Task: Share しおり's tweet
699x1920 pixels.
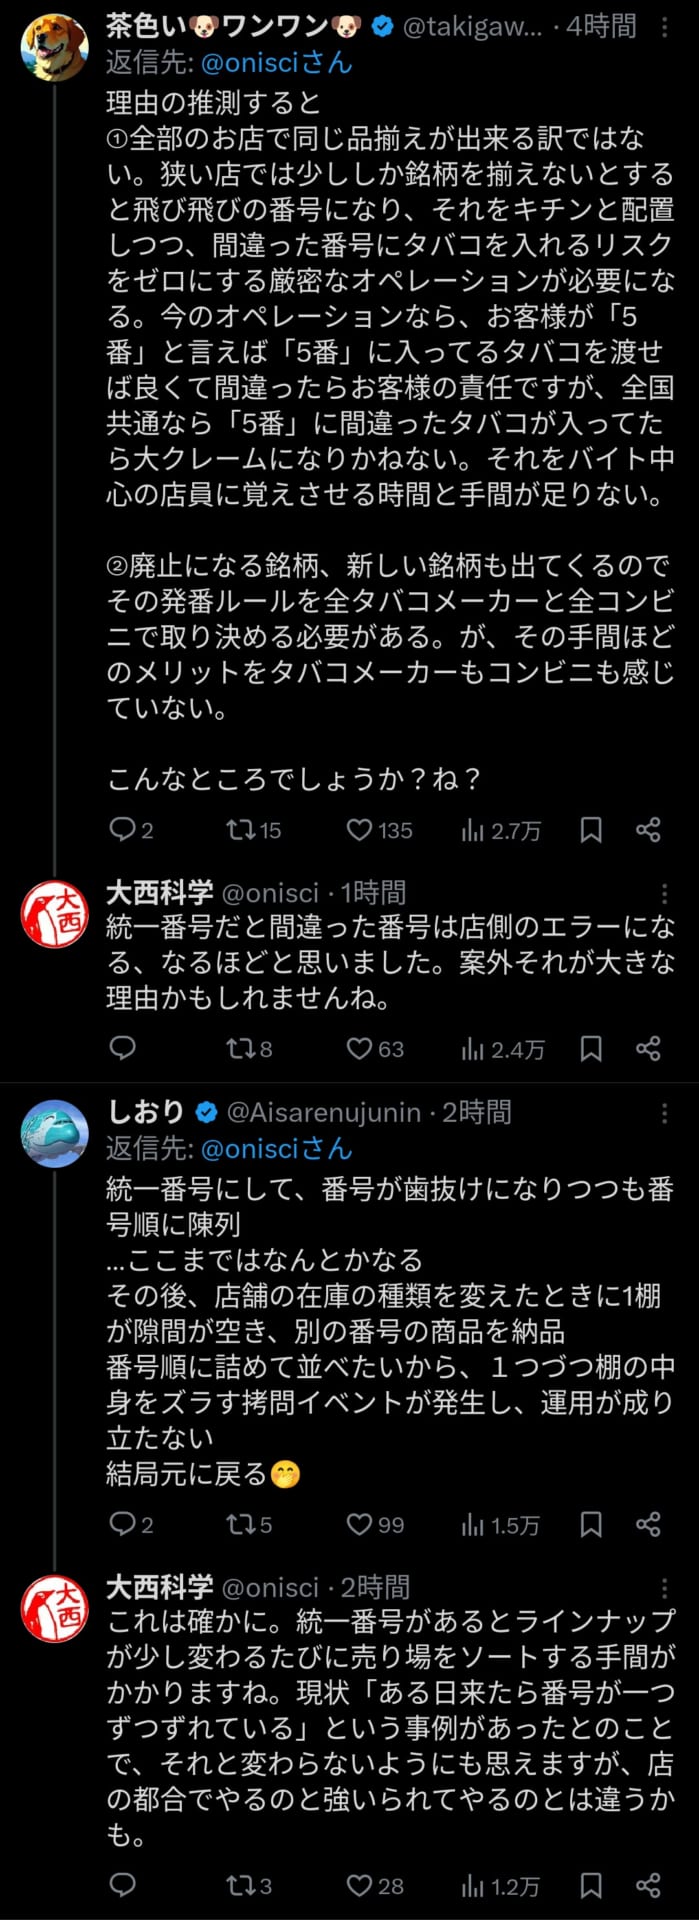Action: [648, 1524]
